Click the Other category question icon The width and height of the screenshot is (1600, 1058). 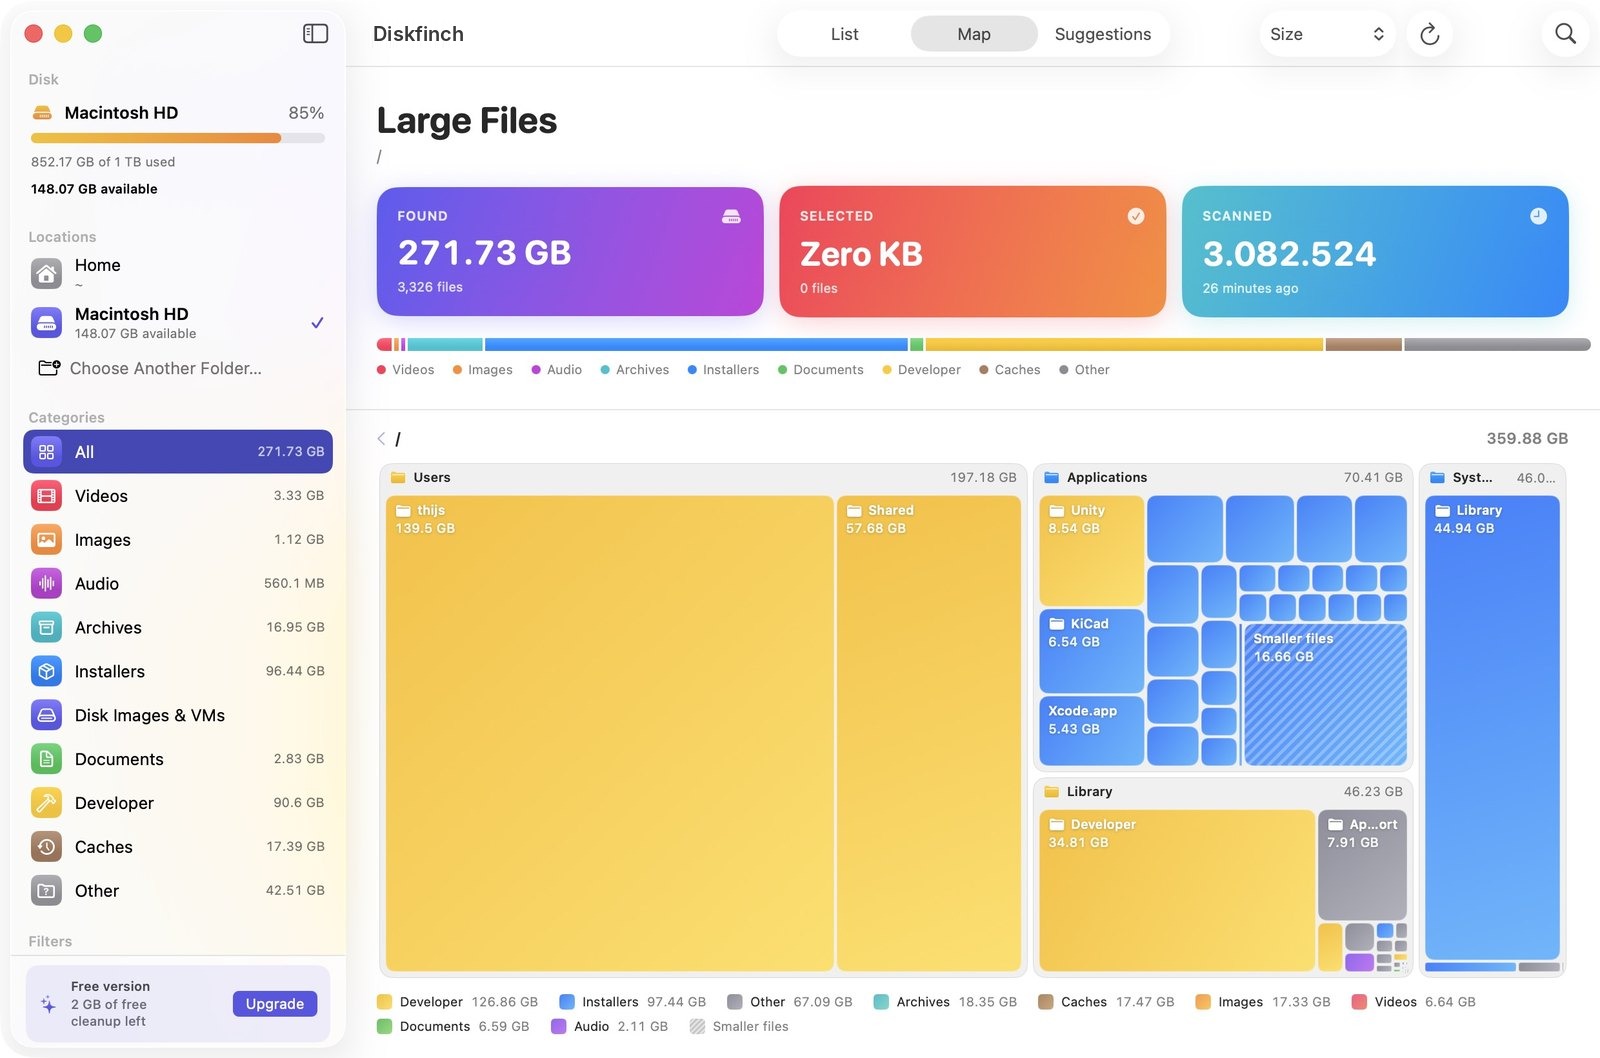point(46,891)
